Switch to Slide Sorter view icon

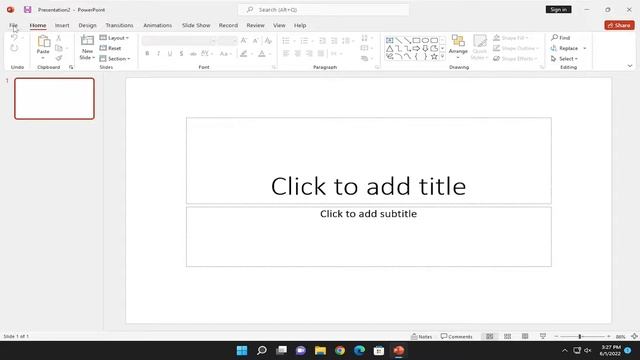point(507,336)
